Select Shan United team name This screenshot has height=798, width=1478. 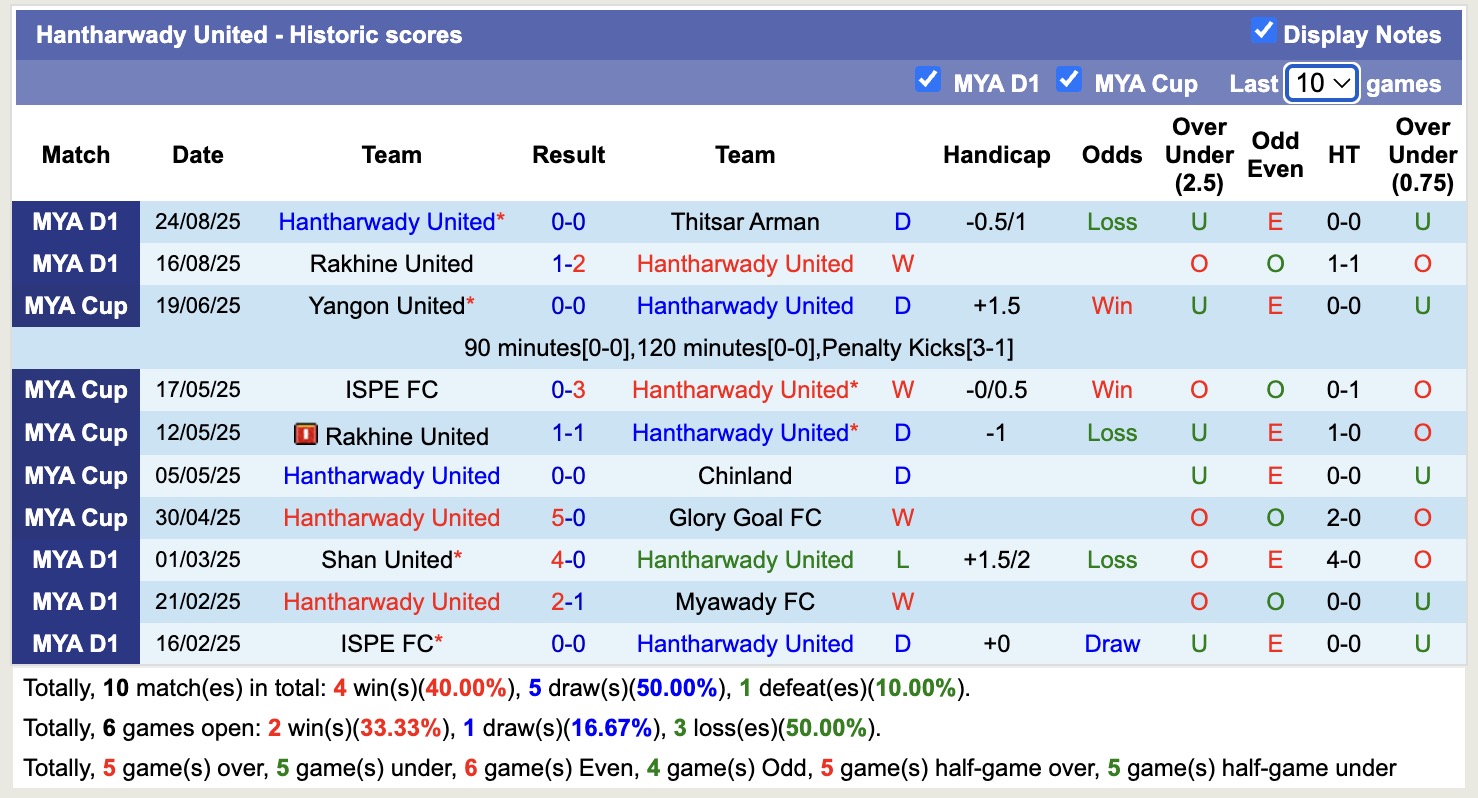tap(387, 560)
